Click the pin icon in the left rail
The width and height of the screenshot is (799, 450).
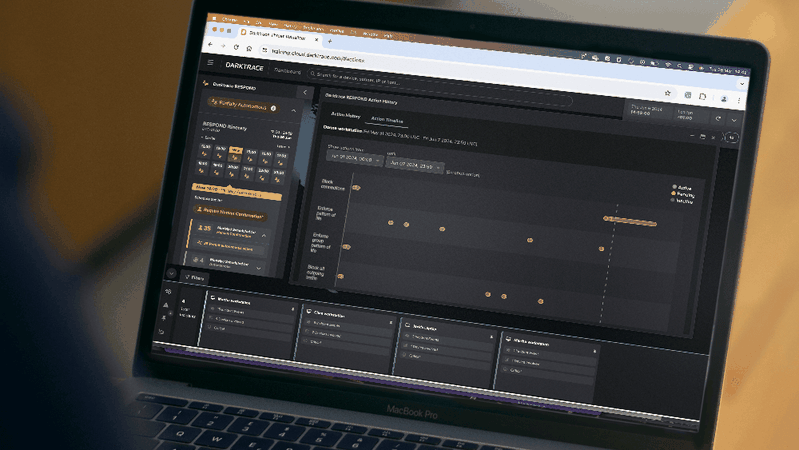pyautogui.click(x=164, y=318)
